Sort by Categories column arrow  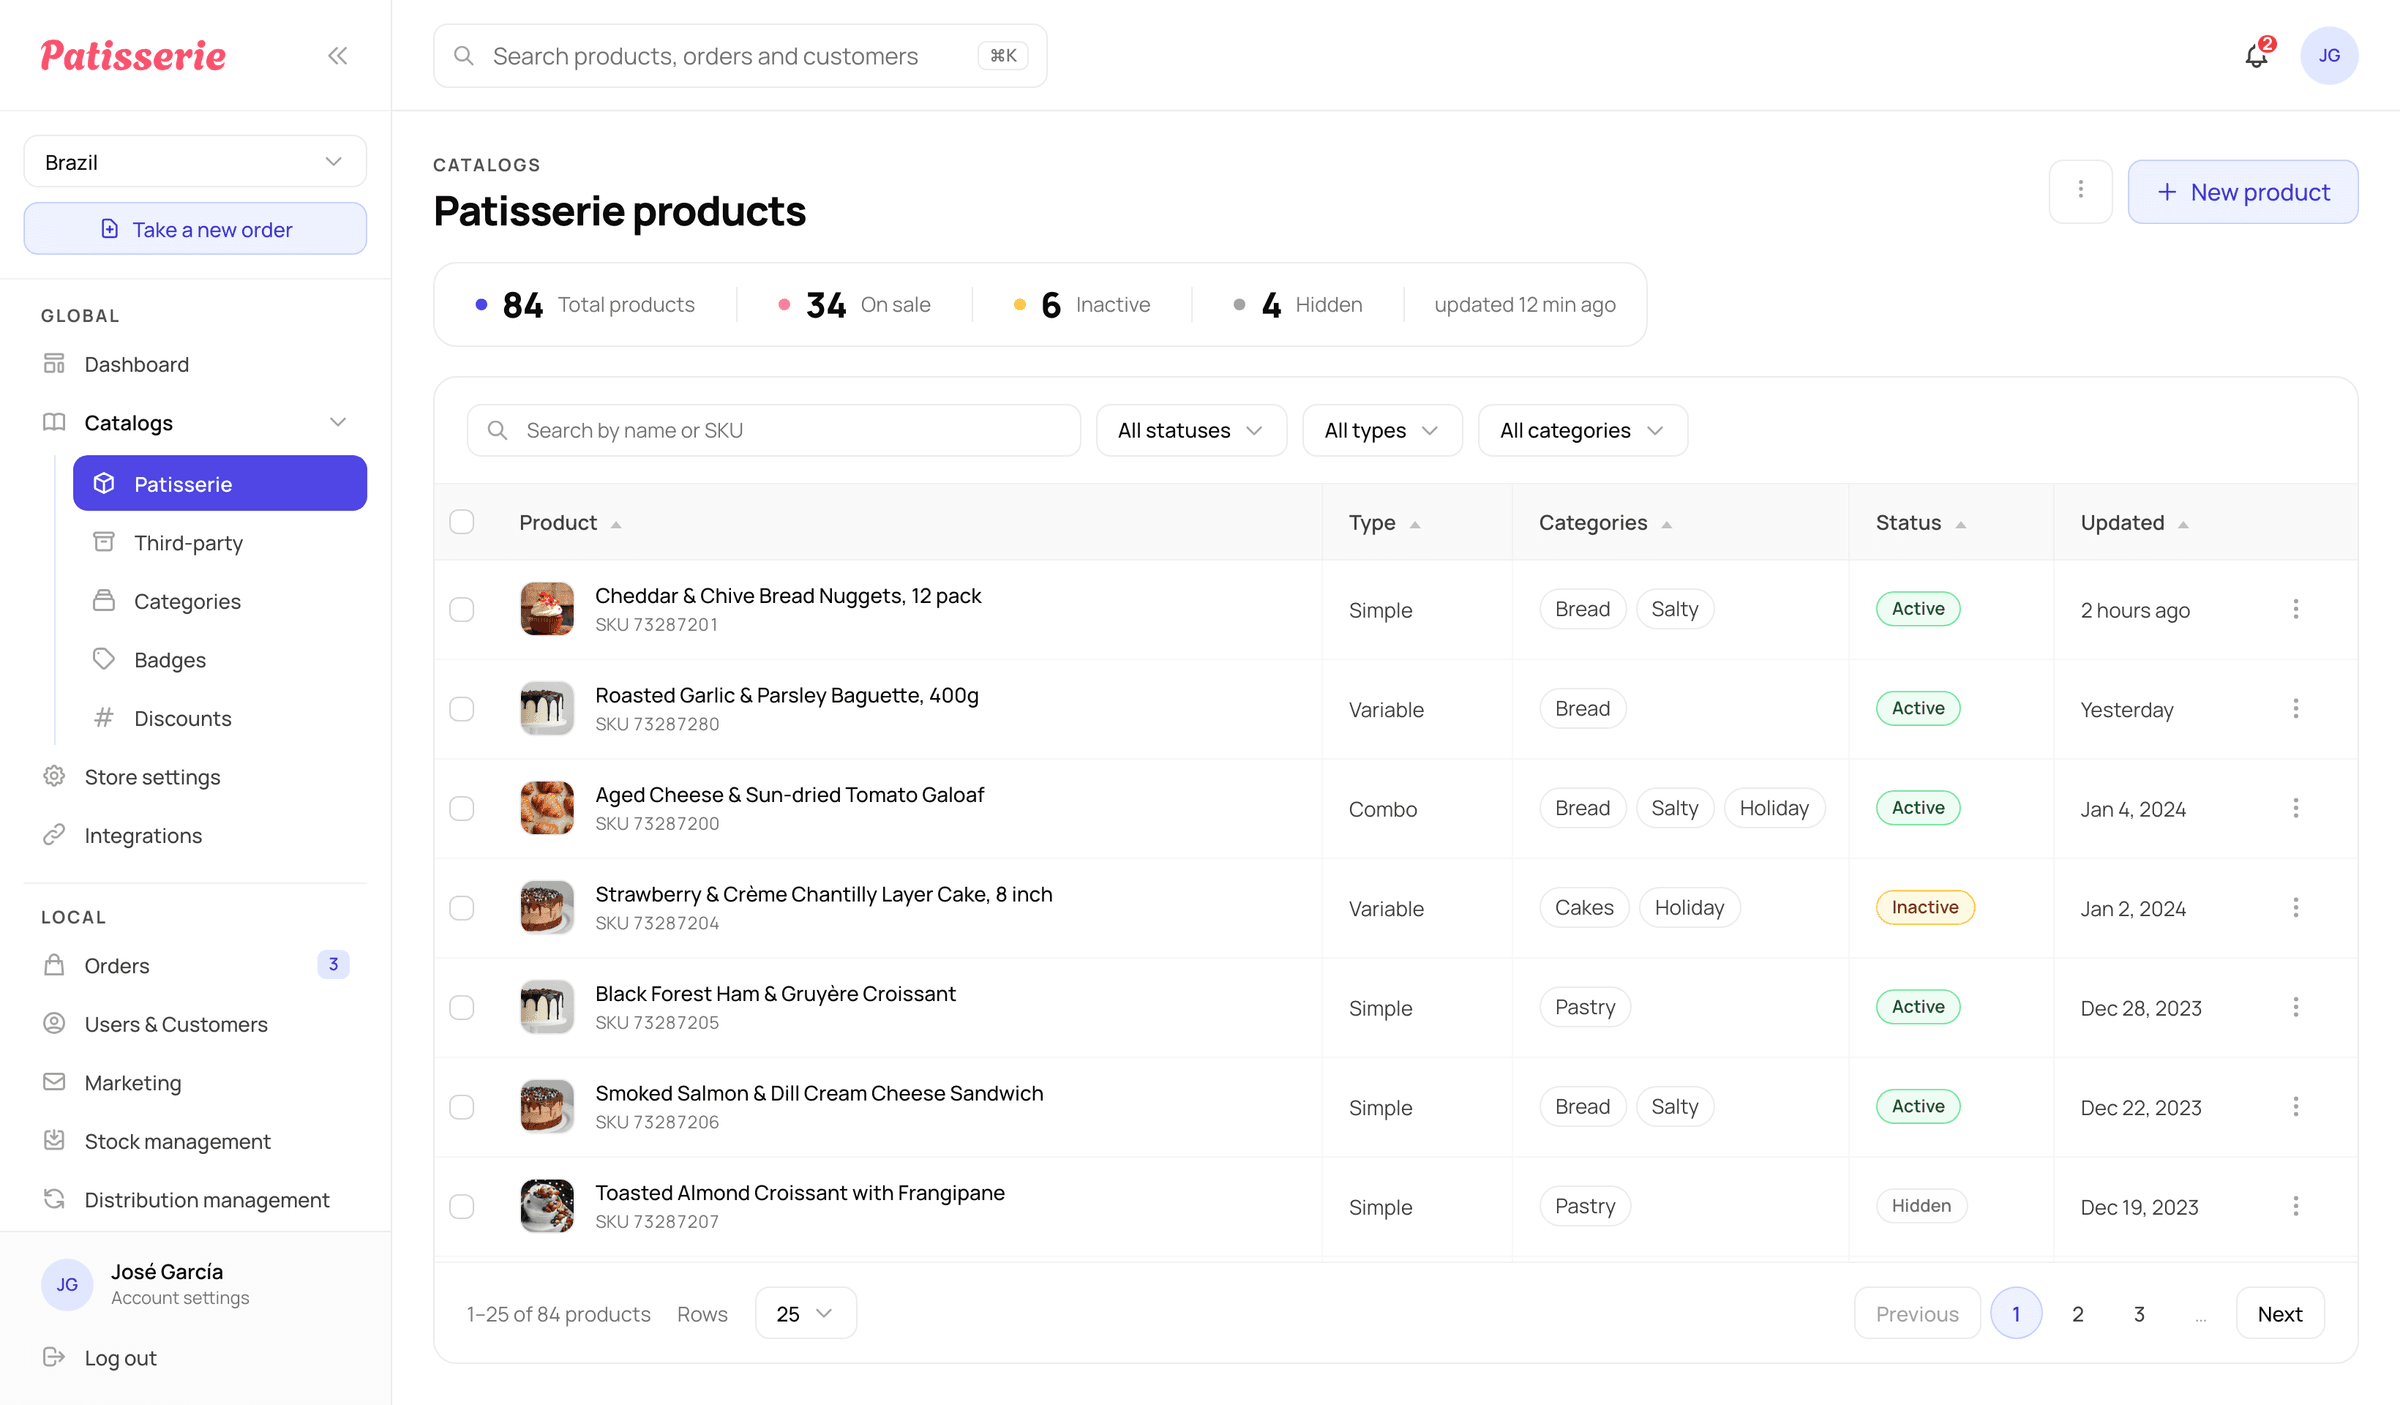click(x=1667, y=525)
